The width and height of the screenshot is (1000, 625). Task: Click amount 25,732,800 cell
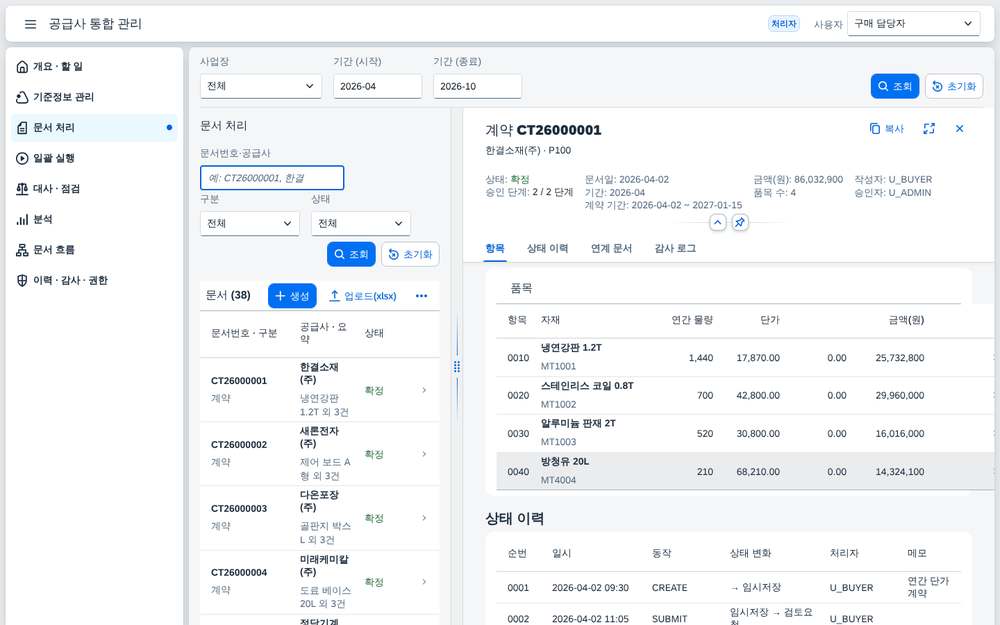(x=899, y=358)
